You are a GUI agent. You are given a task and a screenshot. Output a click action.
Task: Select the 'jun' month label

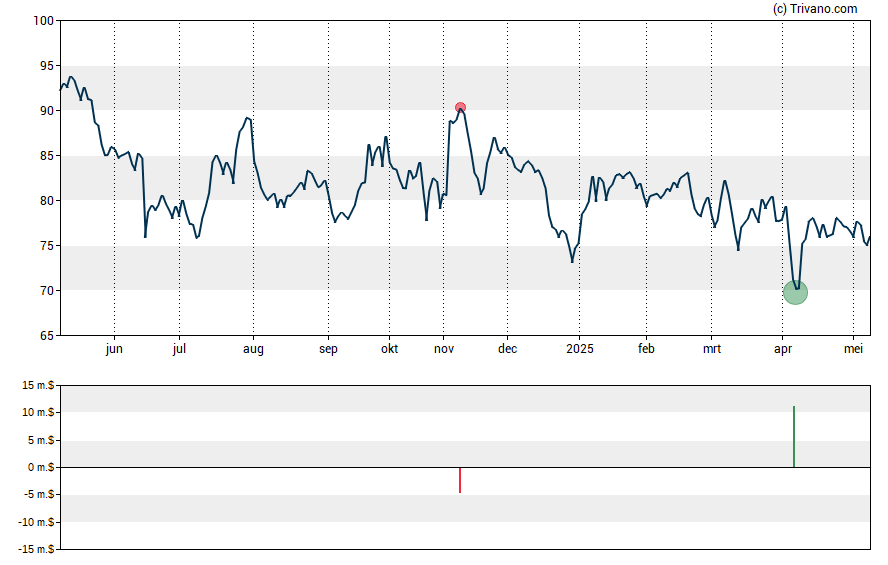point(114,349)
